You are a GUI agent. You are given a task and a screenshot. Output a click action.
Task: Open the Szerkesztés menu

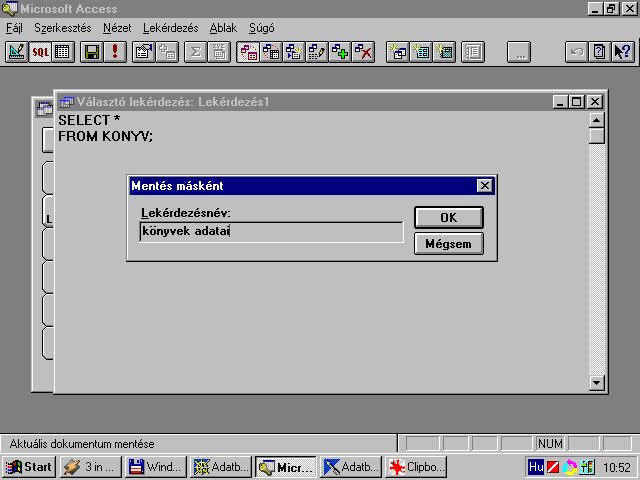pyautogui.click(x=61, y=28)
